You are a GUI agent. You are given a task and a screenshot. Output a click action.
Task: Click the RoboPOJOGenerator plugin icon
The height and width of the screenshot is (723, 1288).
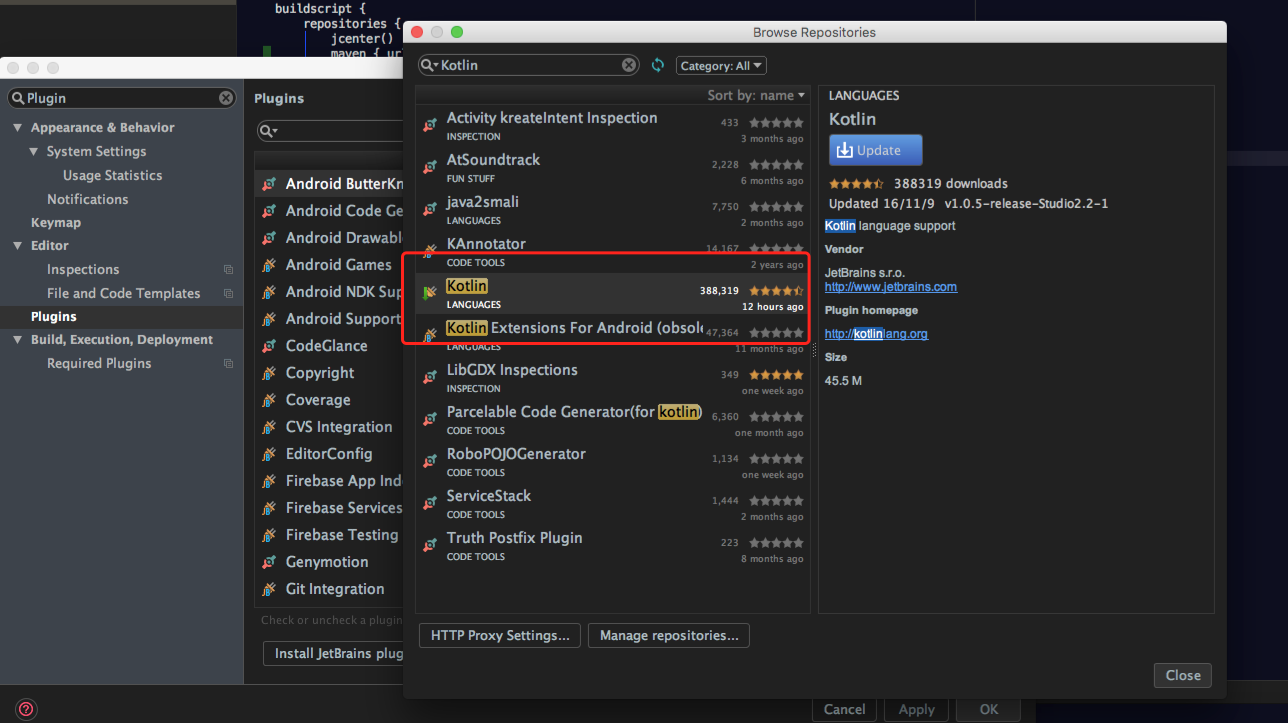(x=430, y=461)
